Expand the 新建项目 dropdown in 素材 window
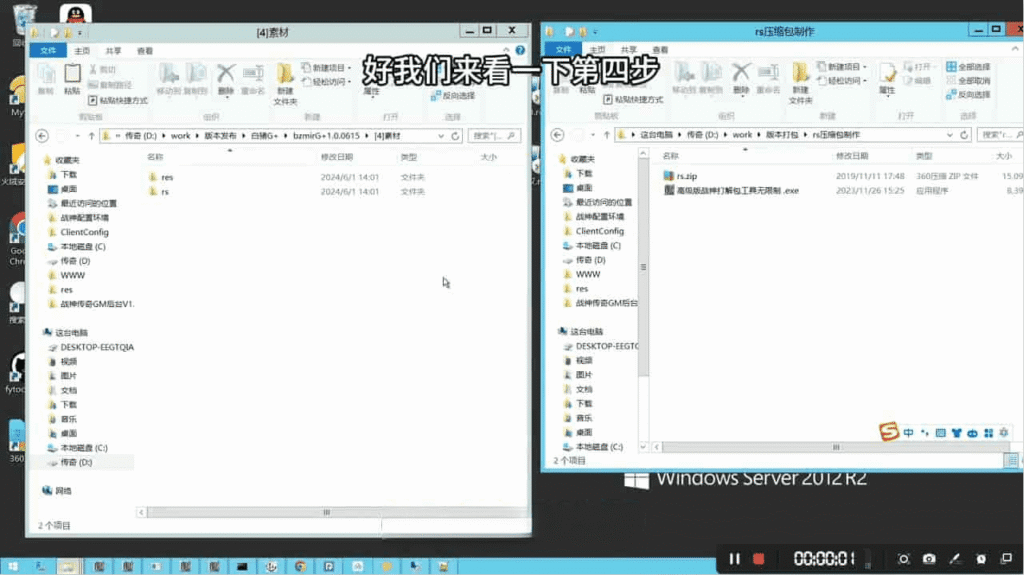 [x=349, y=68]
